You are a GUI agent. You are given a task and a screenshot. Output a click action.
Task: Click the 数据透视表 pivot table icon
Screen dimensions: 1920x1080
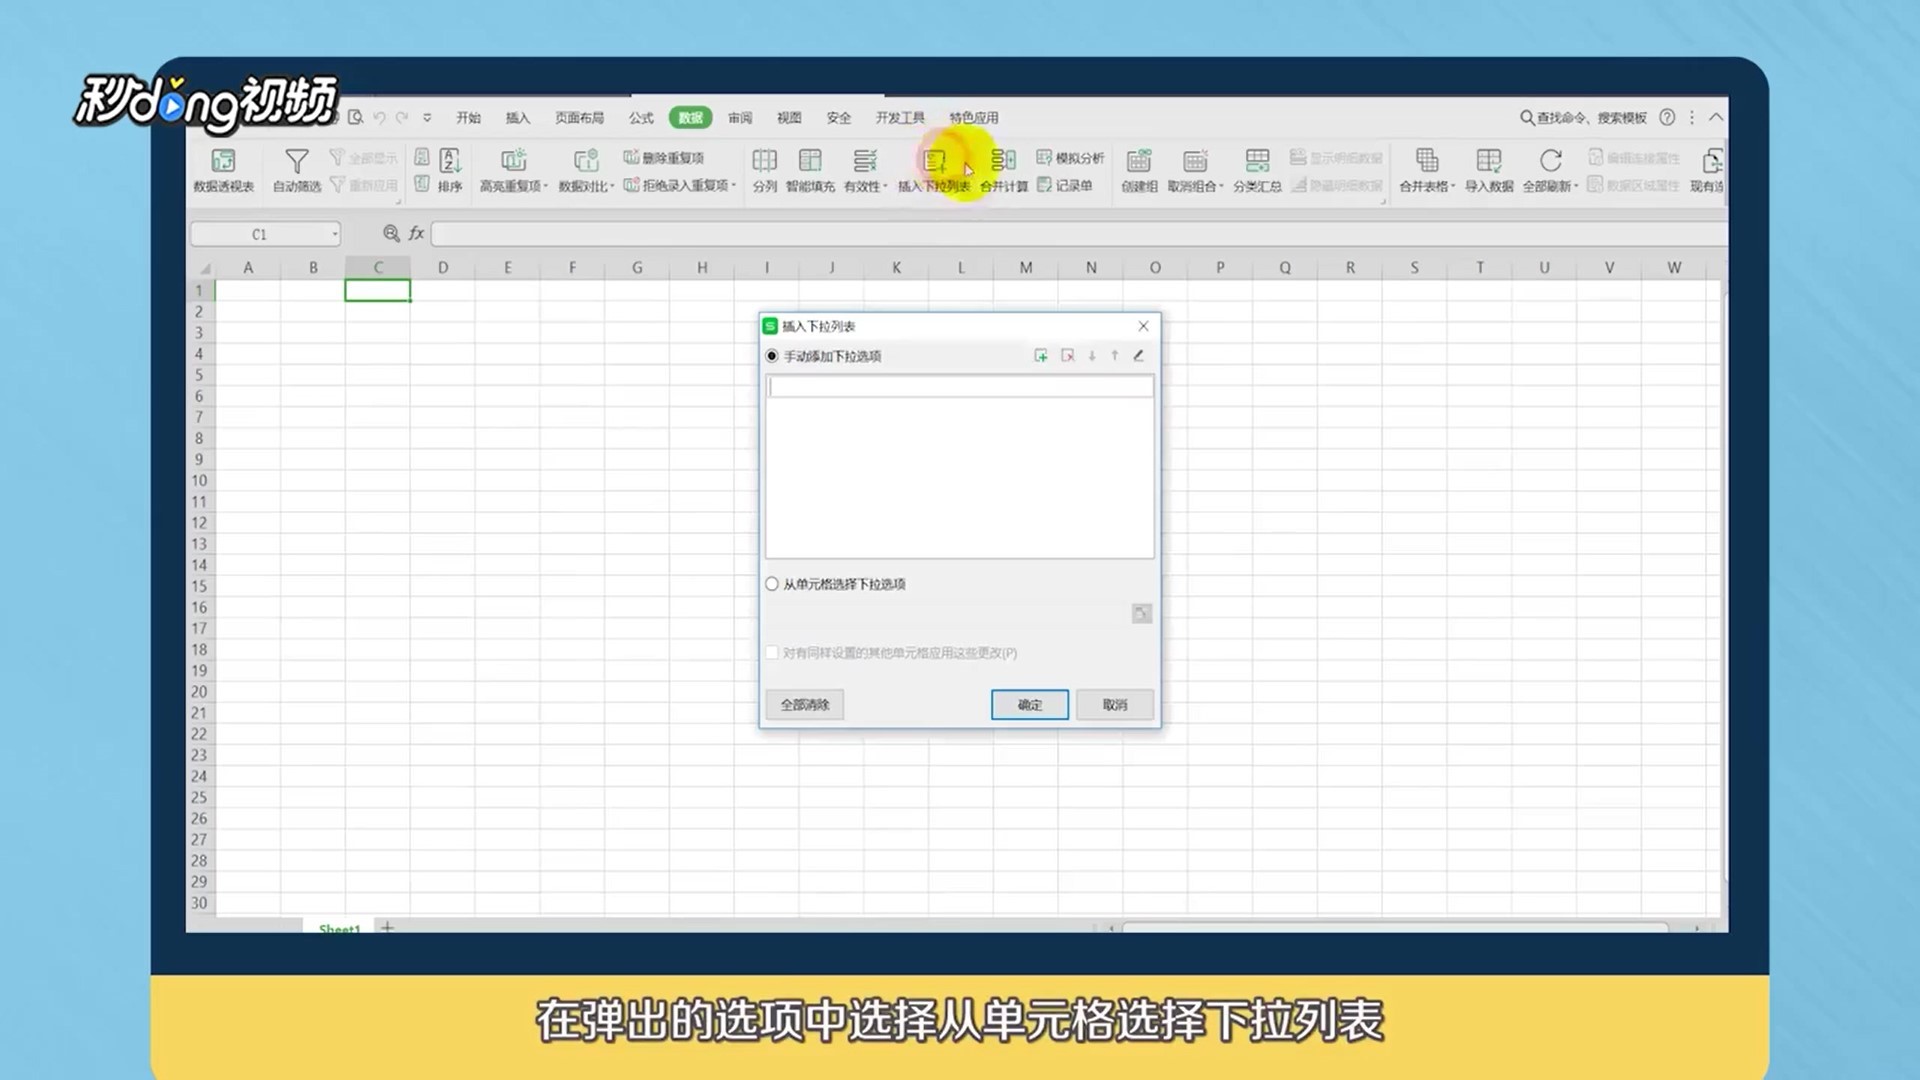pos(223,161)
